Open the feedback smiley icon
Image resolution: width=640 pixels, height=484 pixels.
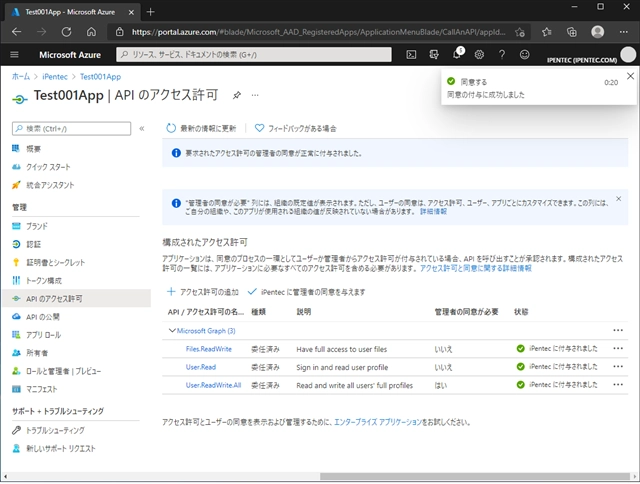pyautogui.click(x=524, y=55)
